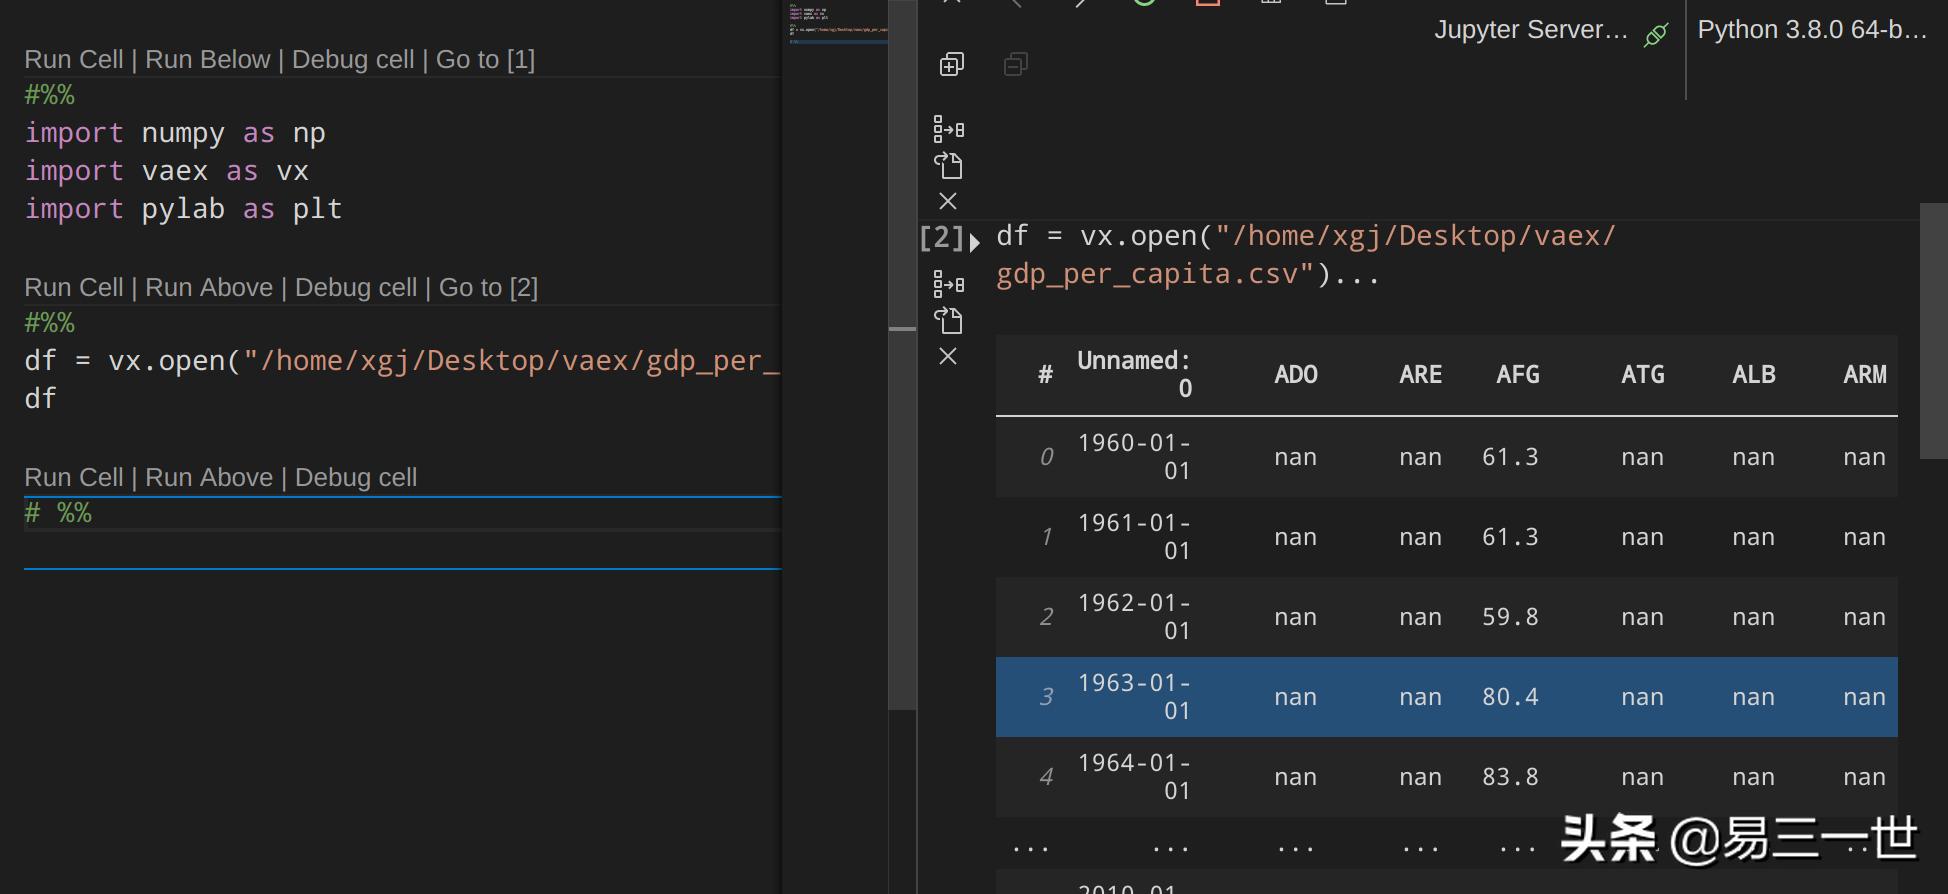This screenshot has height=894, width=1948.
Task: Open the Python 3.8.0 64-bit kernel selector
Action: tap(1812, 30)
